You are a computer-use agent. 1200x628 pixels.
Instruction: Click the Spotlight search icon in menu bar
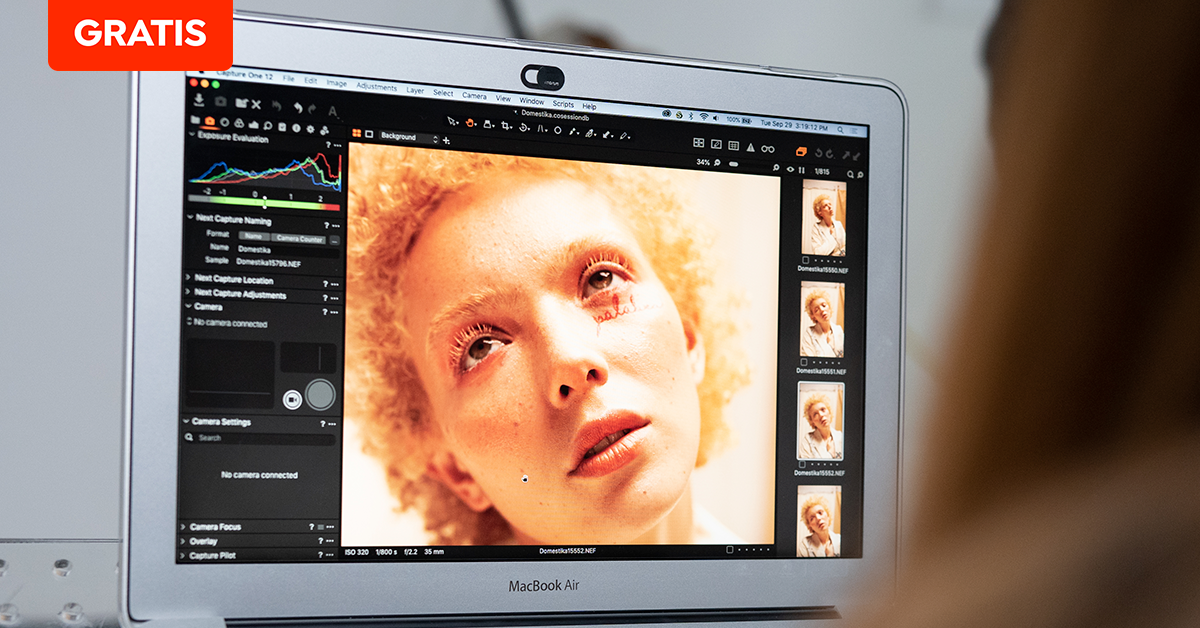click(x=841, y=129)
